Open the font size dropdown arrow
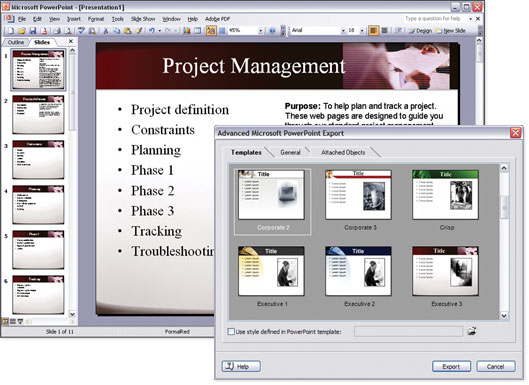The image size is (529, 385). pyautogui.click(x=362, y=31)
